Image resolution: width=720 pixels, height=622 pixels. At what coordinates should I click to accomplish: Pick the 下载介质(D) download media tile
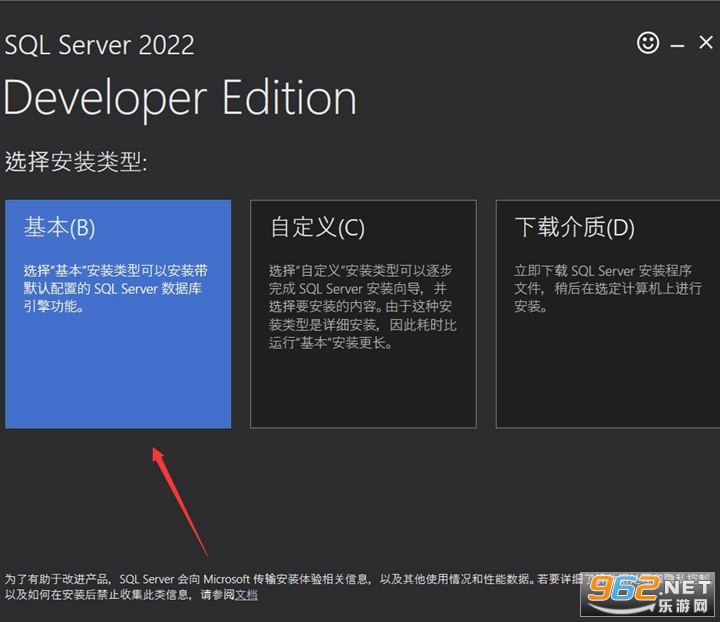click(x=608, y=314)
